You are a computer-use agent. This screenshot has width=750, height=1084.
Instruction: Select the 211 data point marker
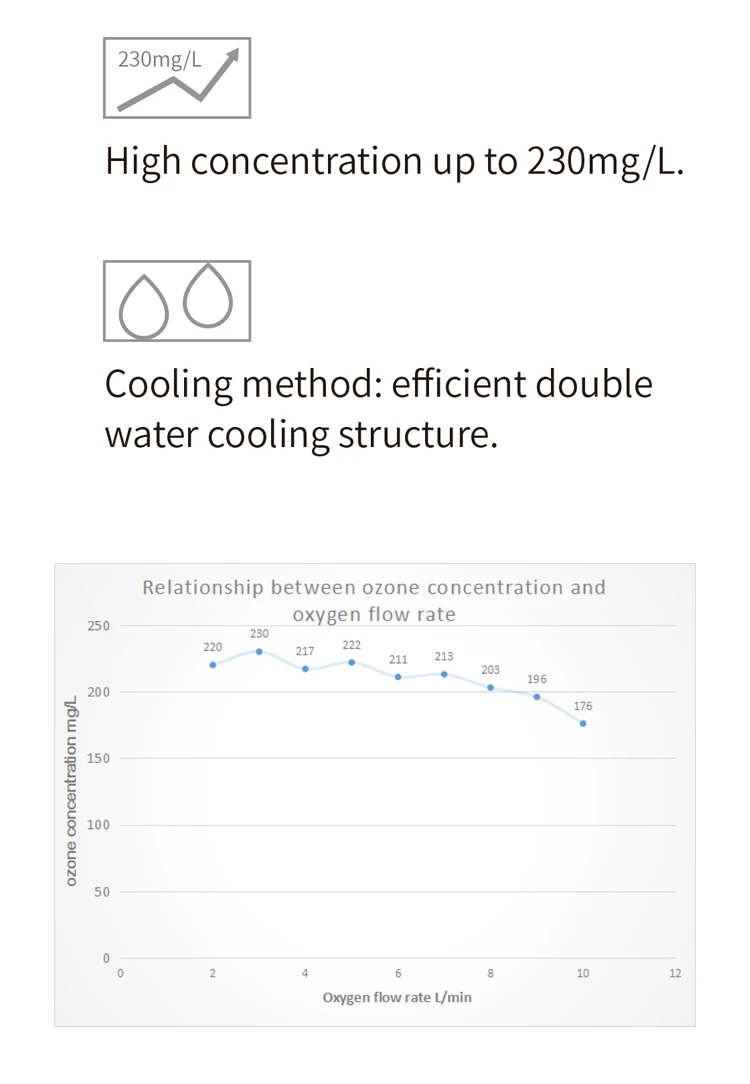click(398, 677)
